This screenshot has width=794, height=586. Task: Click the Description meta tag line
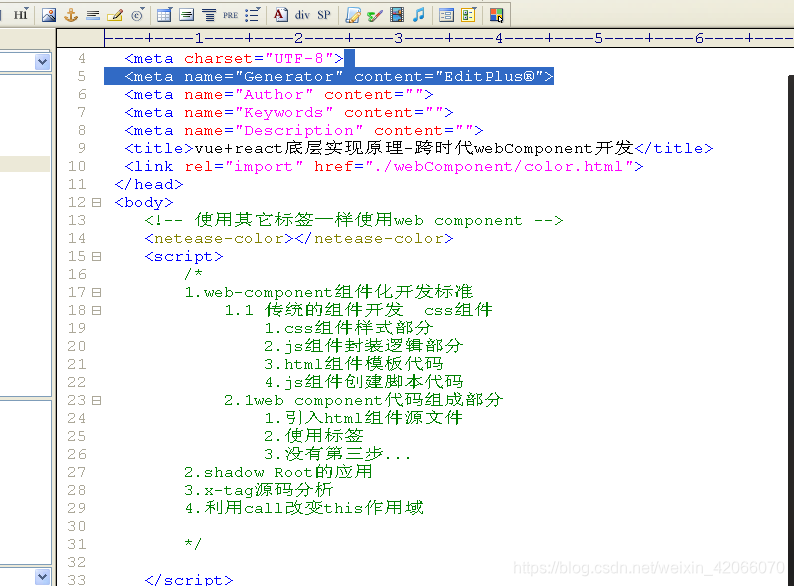tap(304, 131)
